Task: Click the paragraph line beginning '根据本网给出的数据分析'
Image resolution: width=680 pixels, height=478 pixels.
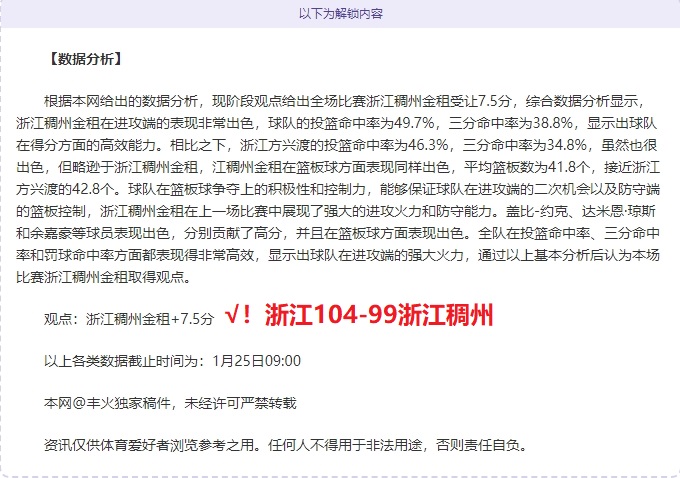Action: (x=345, y=101)
